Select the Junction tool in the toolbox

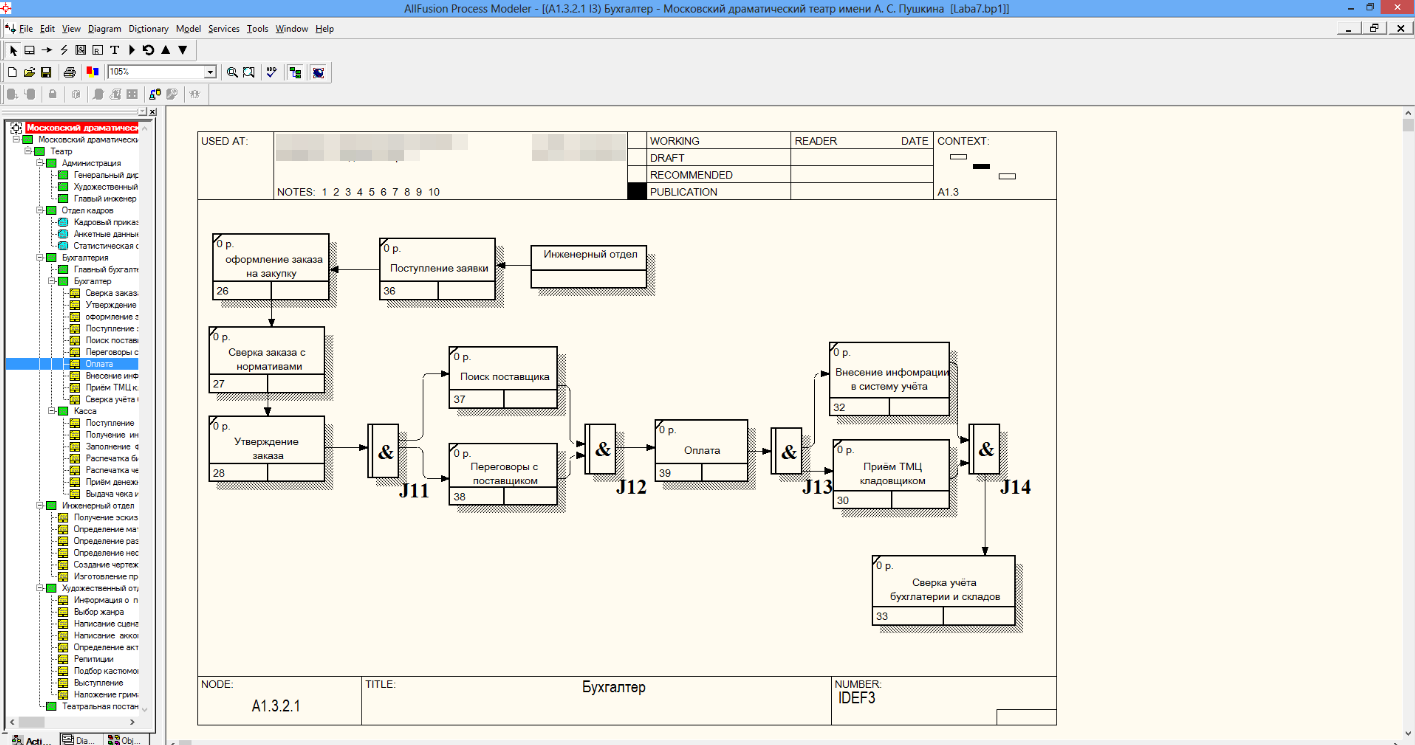[x=81, y=50]
